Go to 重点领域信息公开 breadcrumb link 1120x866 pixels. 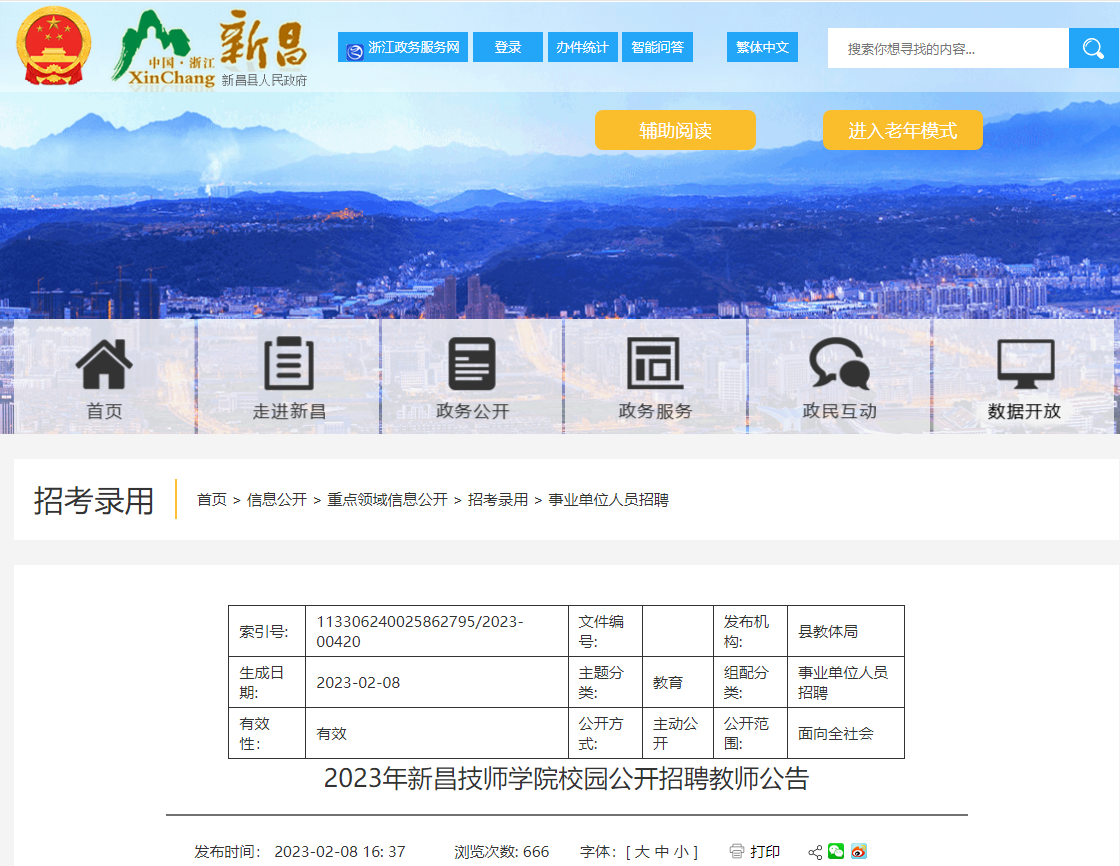point(387,499)
